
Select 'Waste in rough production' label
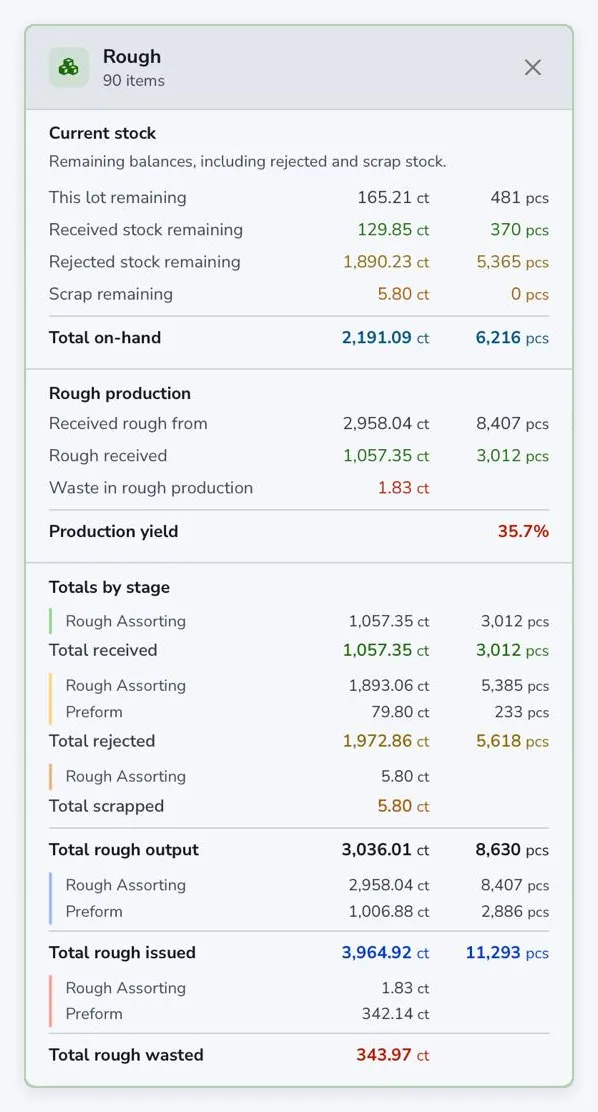click(151, 488)
